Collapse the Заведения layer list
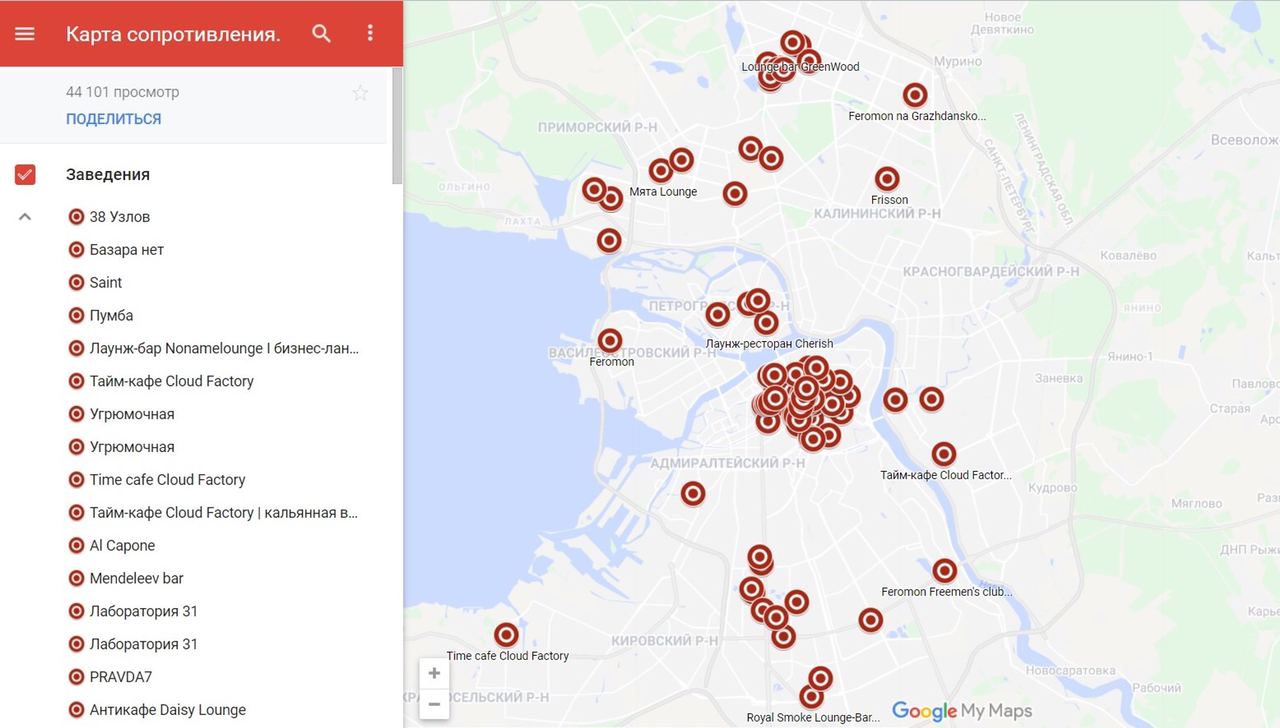1280x728 pixels. point(25,217)
